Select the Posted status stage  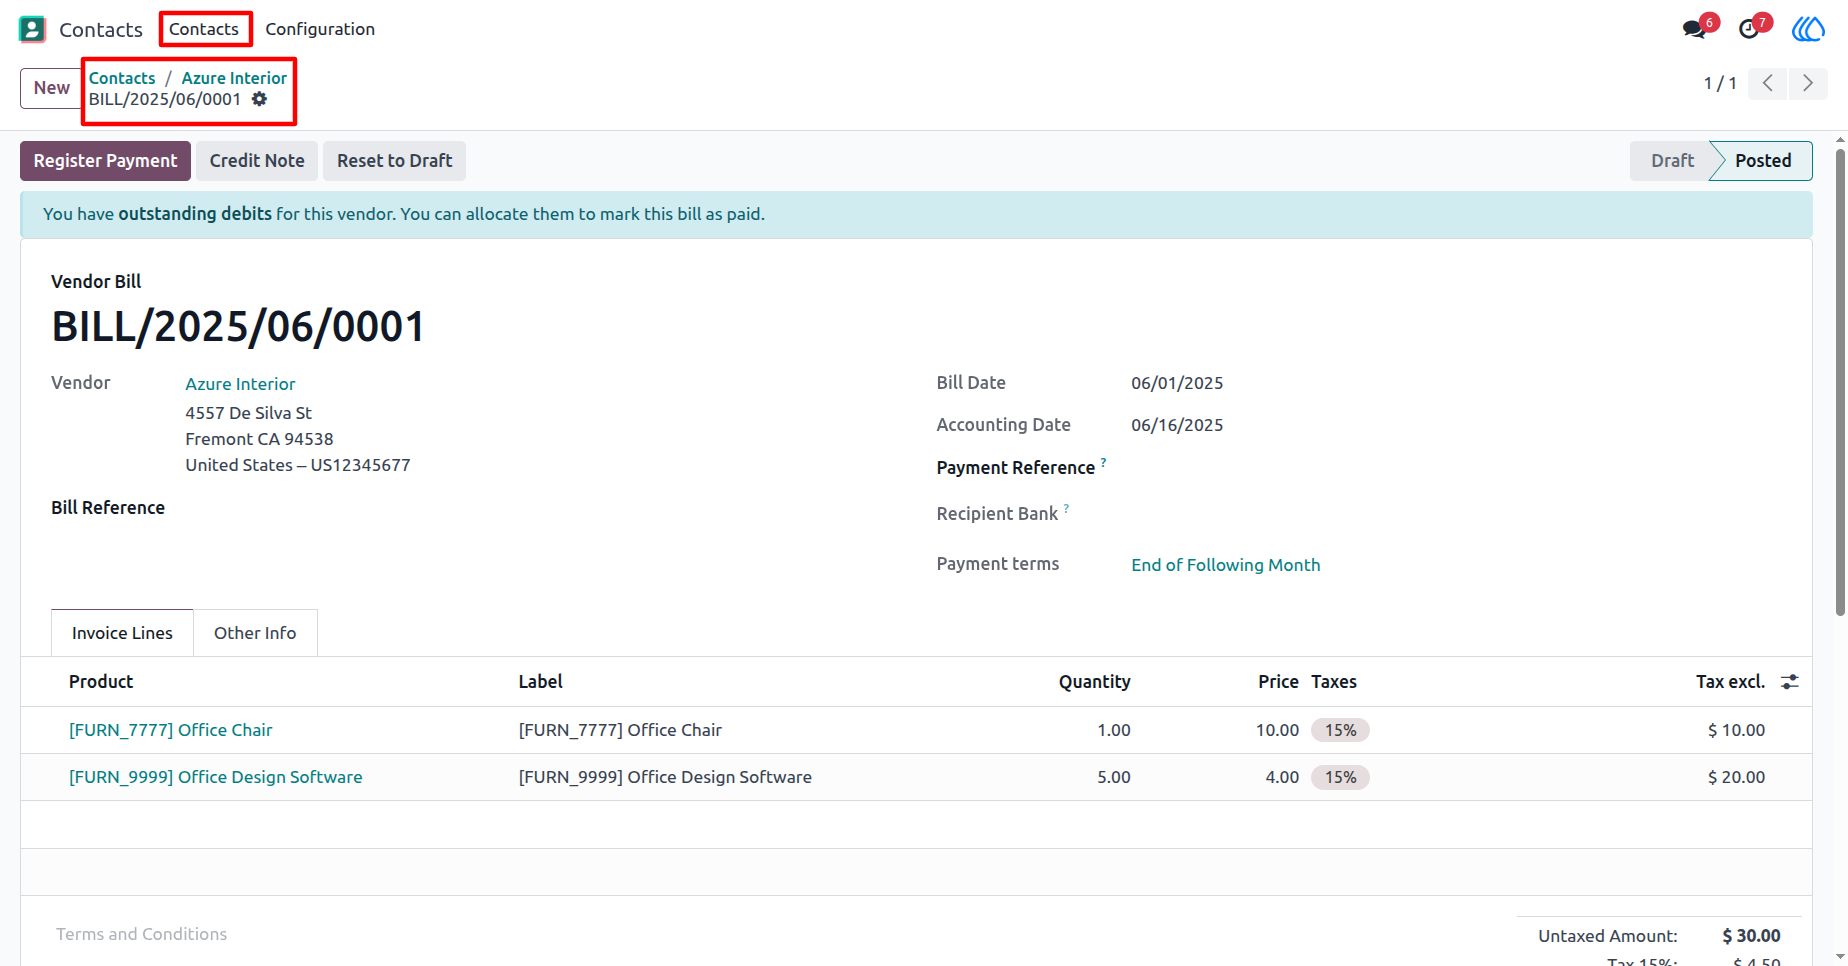[x=1763, y=161]
